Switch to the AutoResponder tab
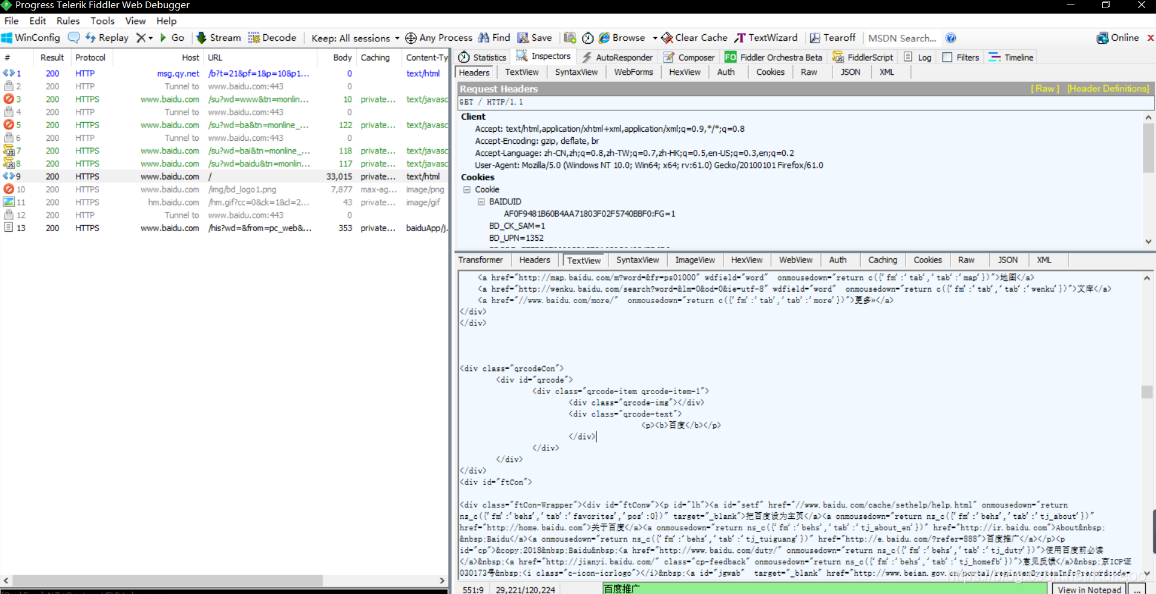This screenshot has width=1156, height=594. (616, 57)
